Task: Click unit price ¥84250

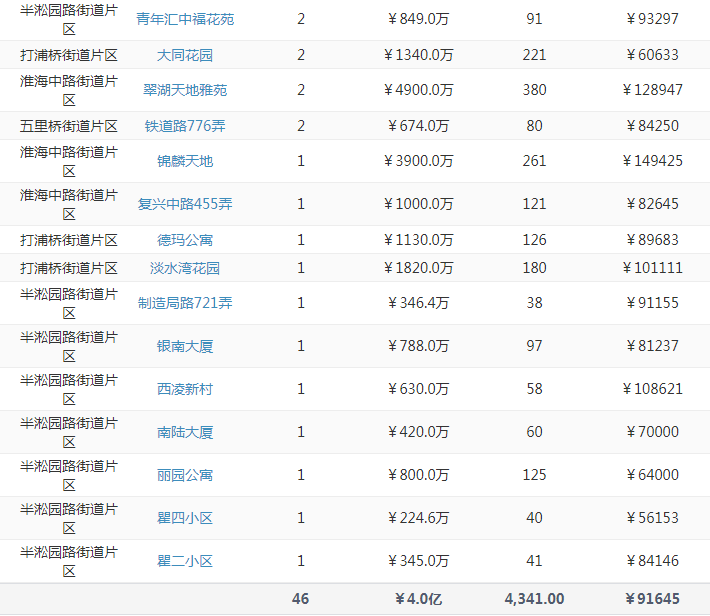Action: point(652,126)
